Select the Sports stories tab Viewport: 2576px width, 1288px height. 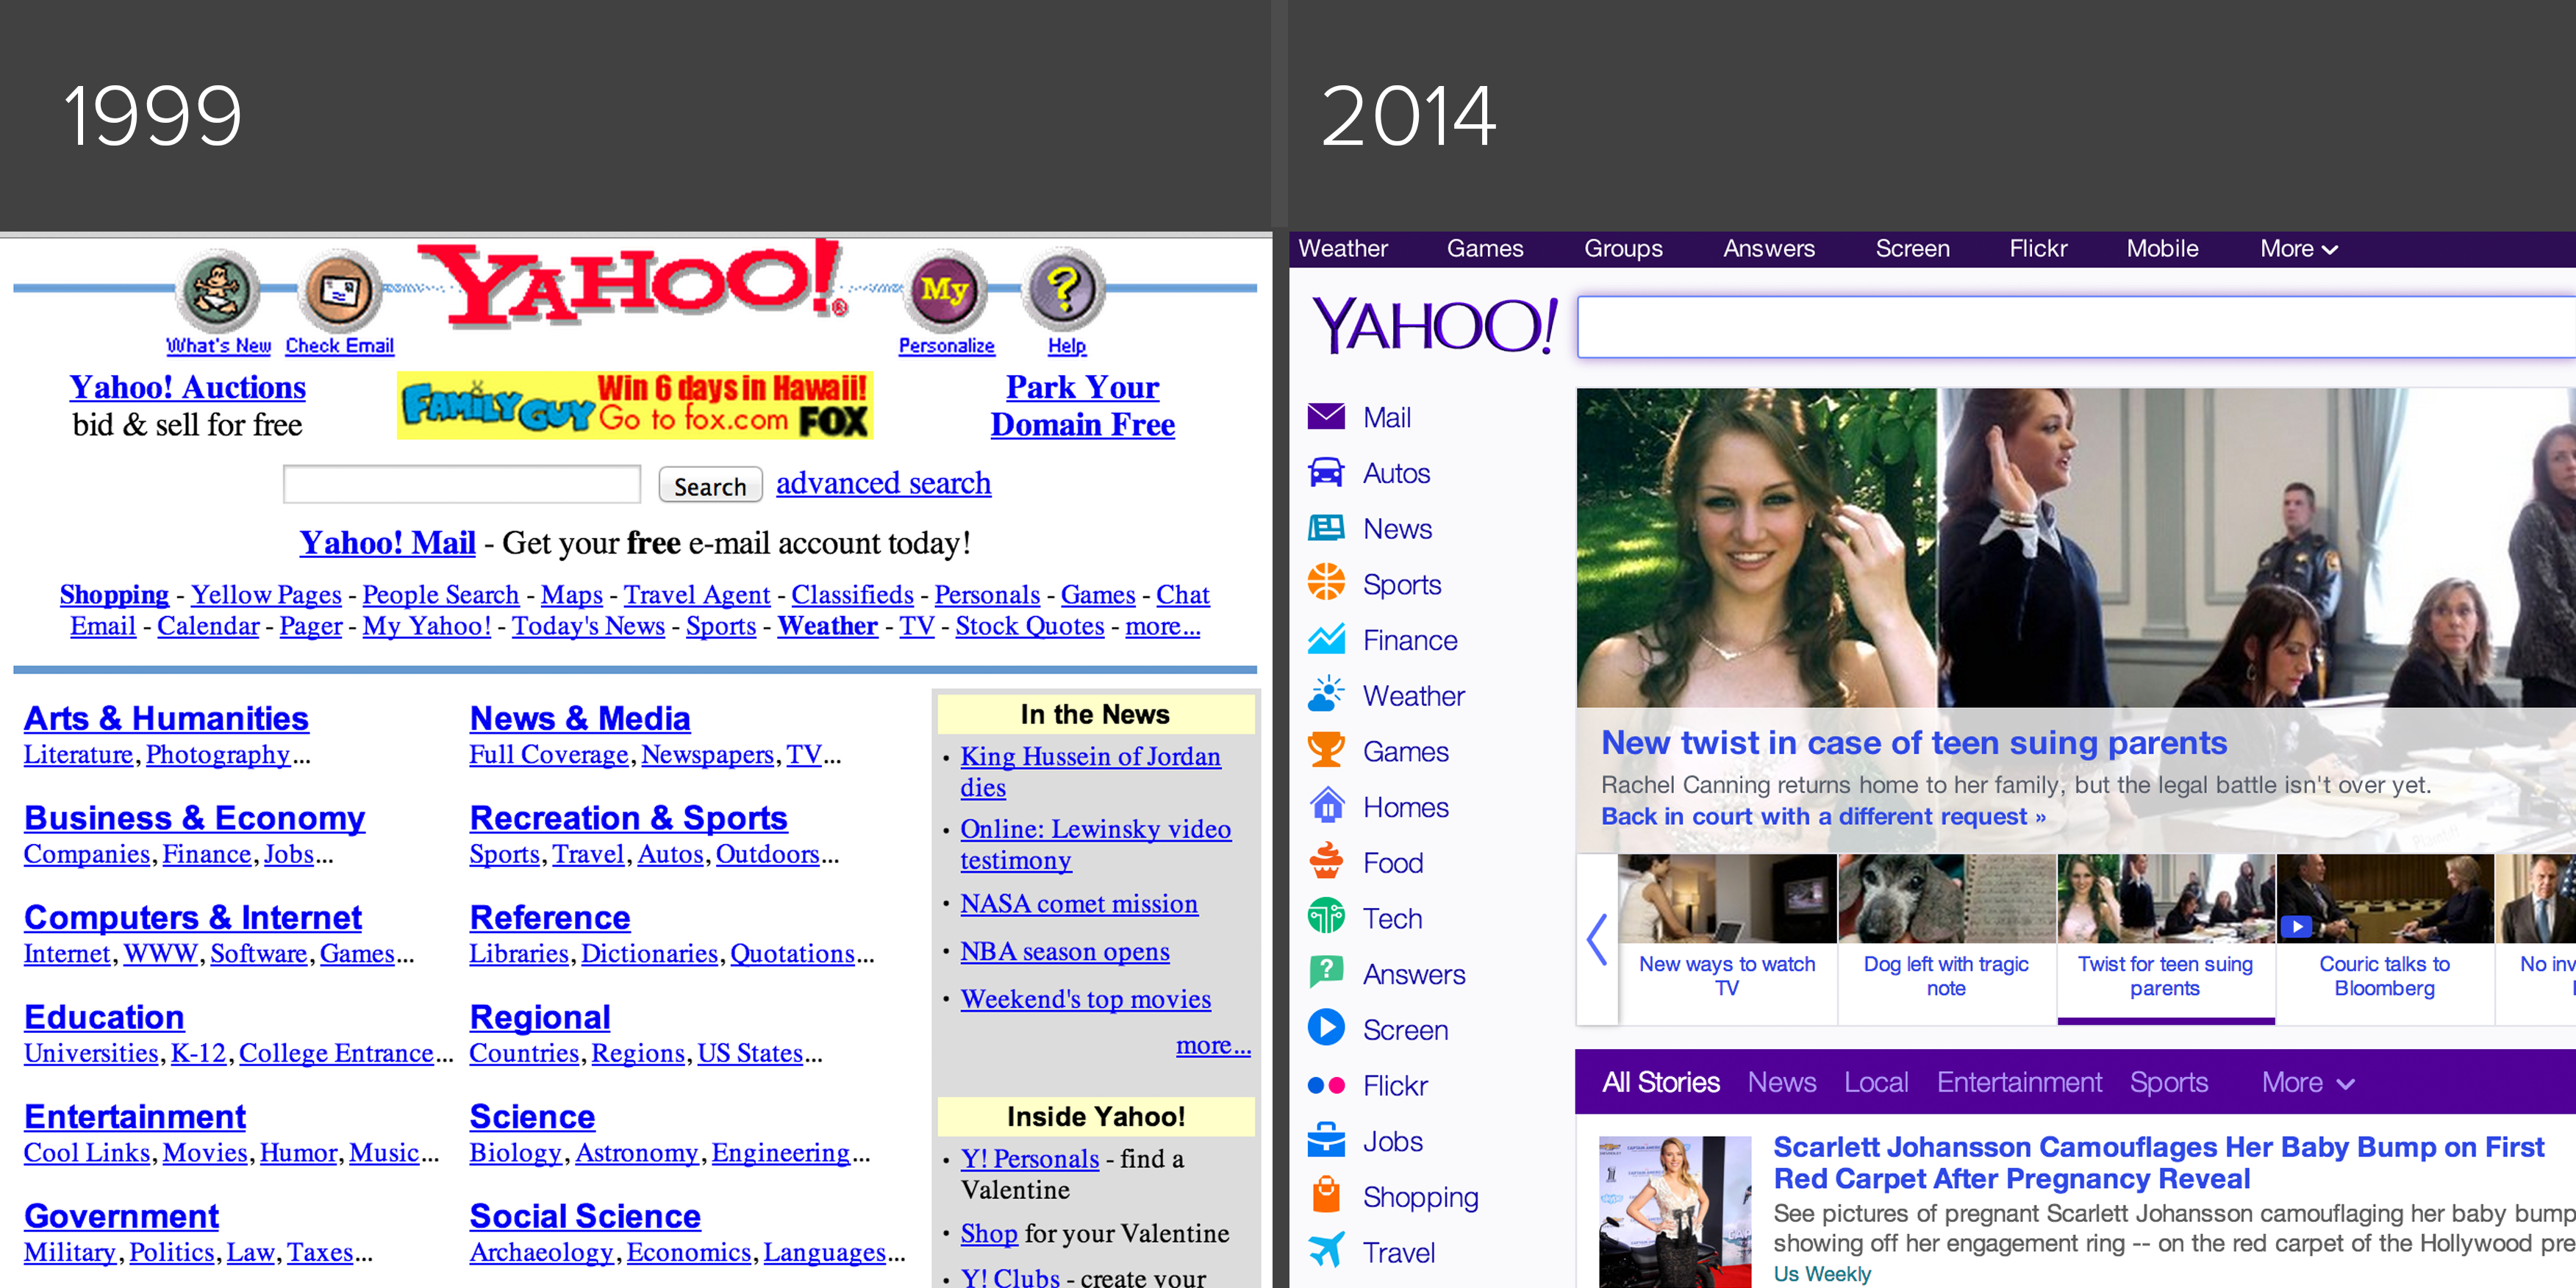[2168, 1082]
